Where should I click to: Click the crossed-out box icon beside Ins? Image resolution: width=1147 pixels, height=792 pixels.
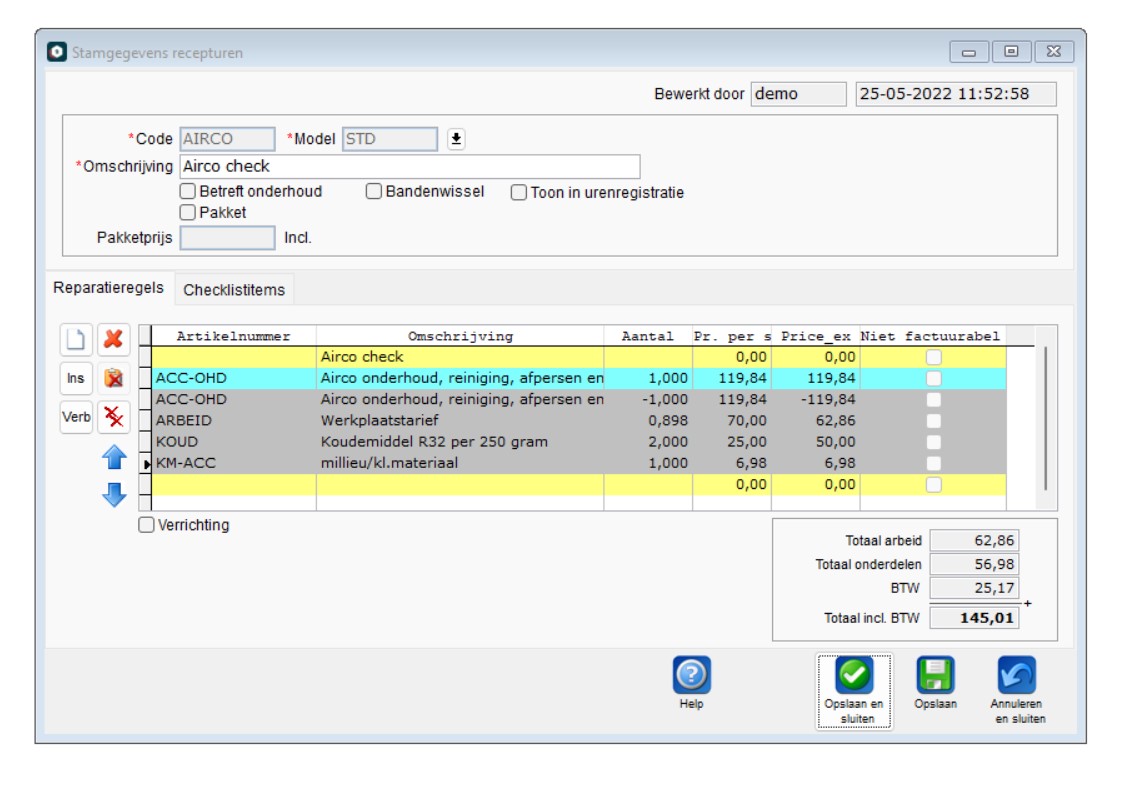click(113, 378)
